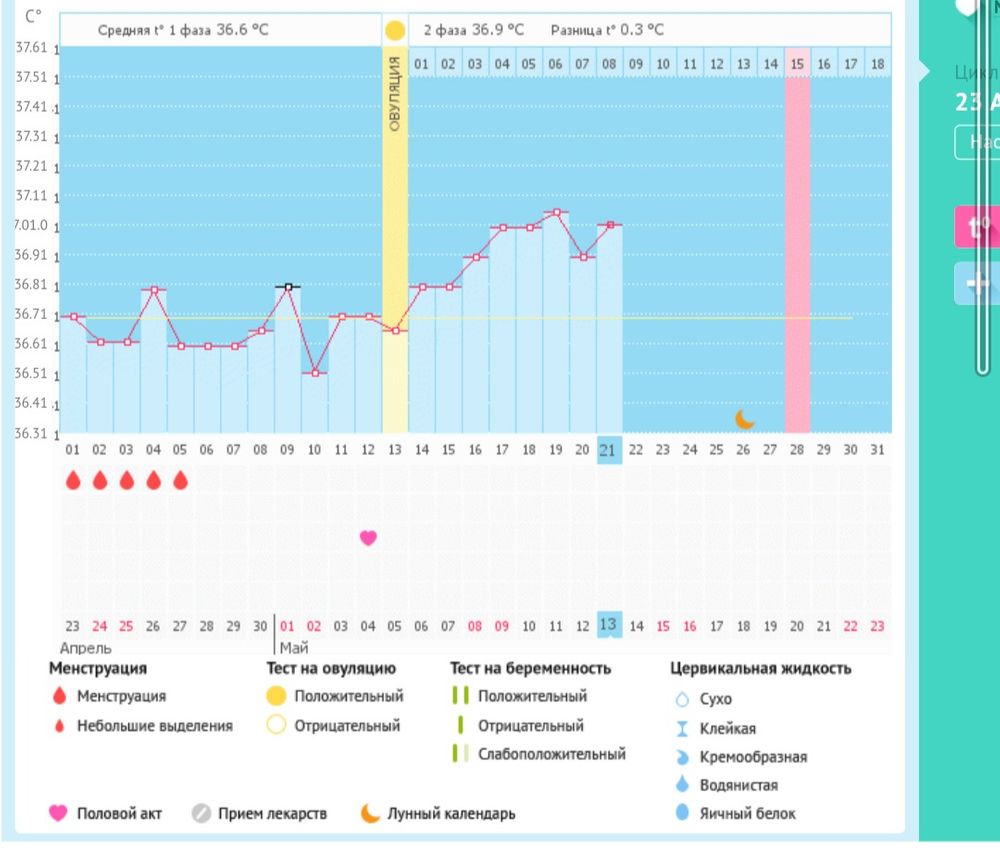Click the yellow ovulation circle in header
The image size is (1000, 853).
point(395,30)
